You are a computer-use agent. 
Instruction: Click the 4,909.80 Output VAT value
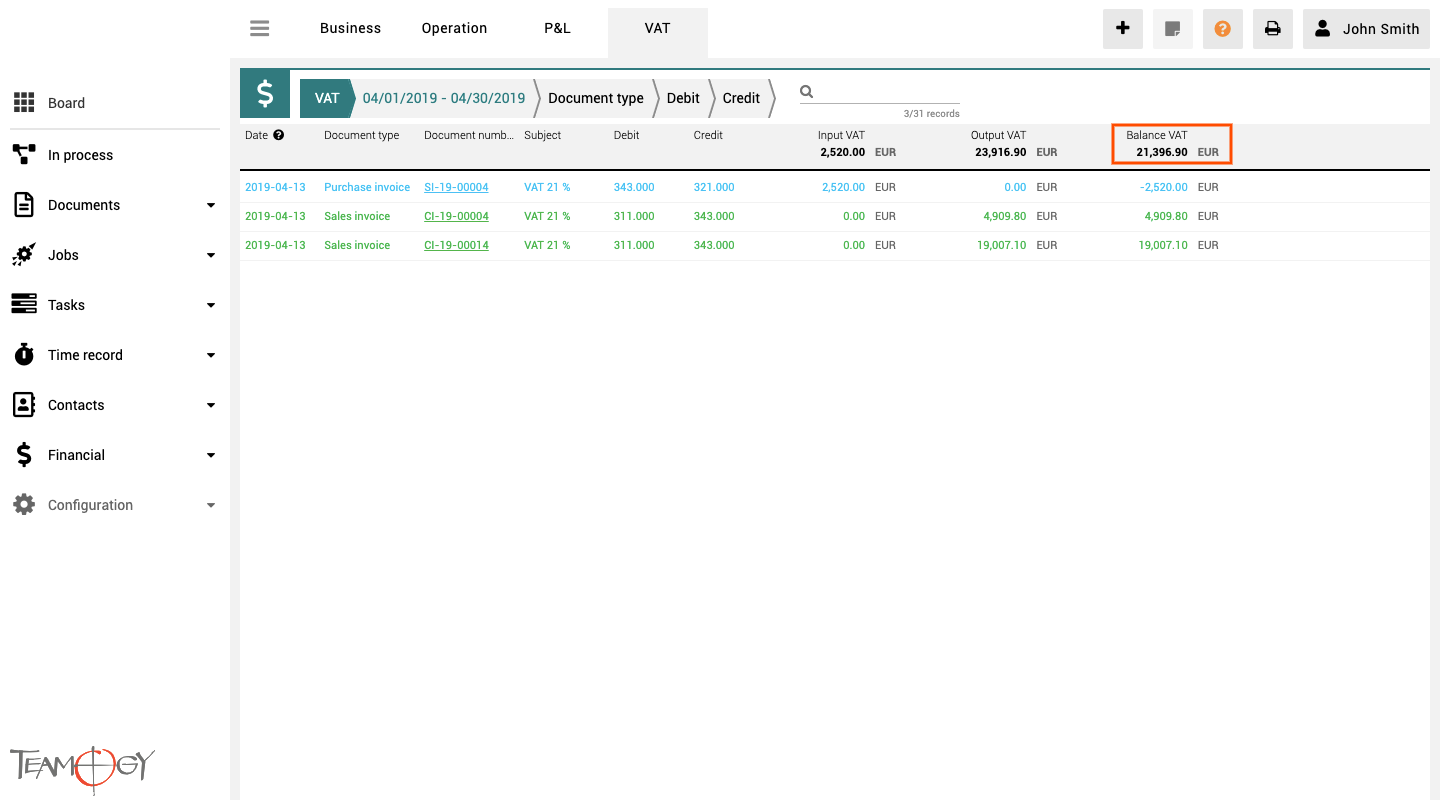coord(1005,216)
